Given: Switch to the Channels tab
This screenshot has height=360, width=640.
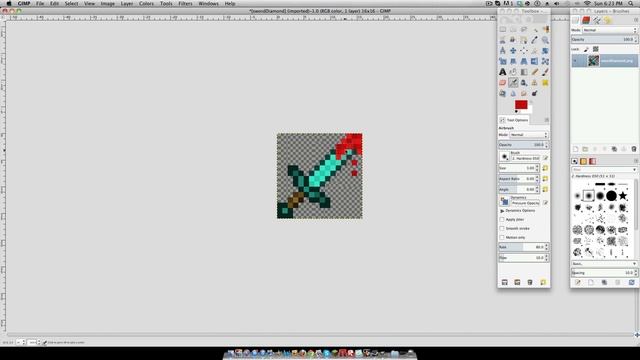Looking at the screenshot, I should 586,20.
